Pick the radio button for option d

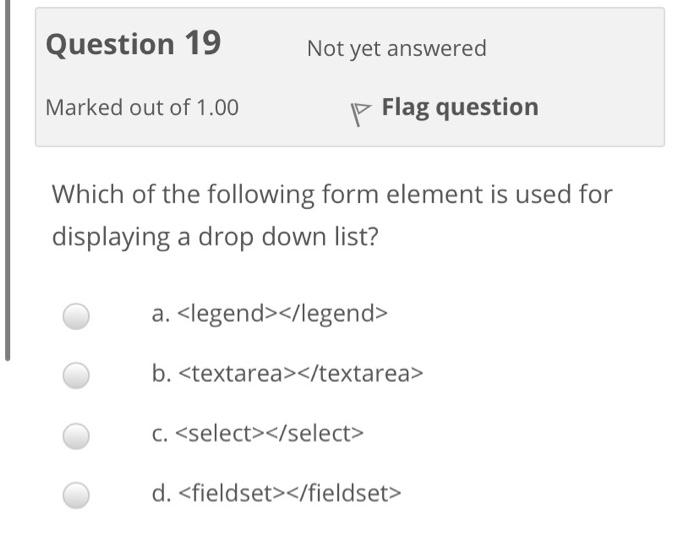pyautogui.click(x=77, y=493)
